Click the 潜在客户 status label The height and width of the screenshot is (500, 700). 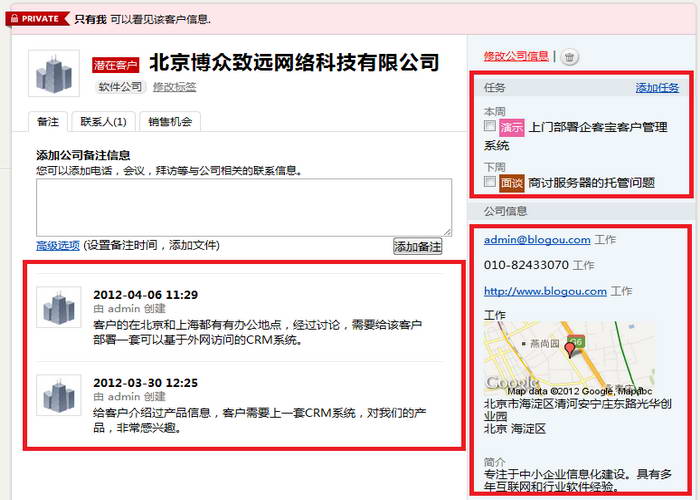(116, 65)
